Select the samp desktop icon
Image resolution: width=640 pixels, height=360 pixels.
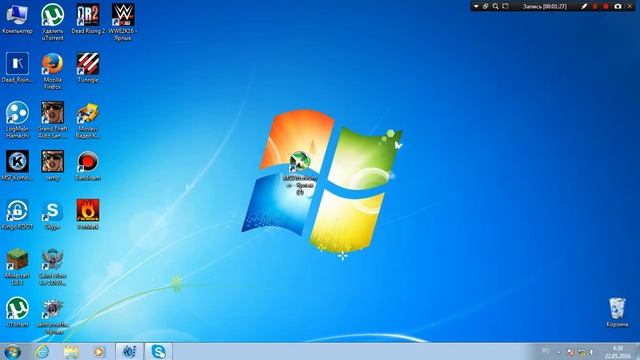point(53,165)
